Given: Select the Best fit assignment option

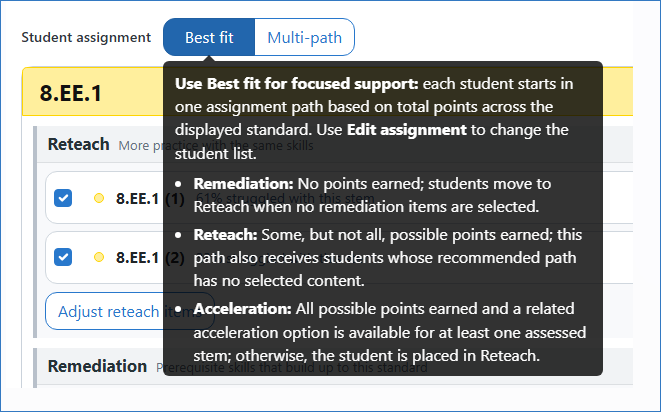Looking at the screenshot, I should (x=209, y=38).
